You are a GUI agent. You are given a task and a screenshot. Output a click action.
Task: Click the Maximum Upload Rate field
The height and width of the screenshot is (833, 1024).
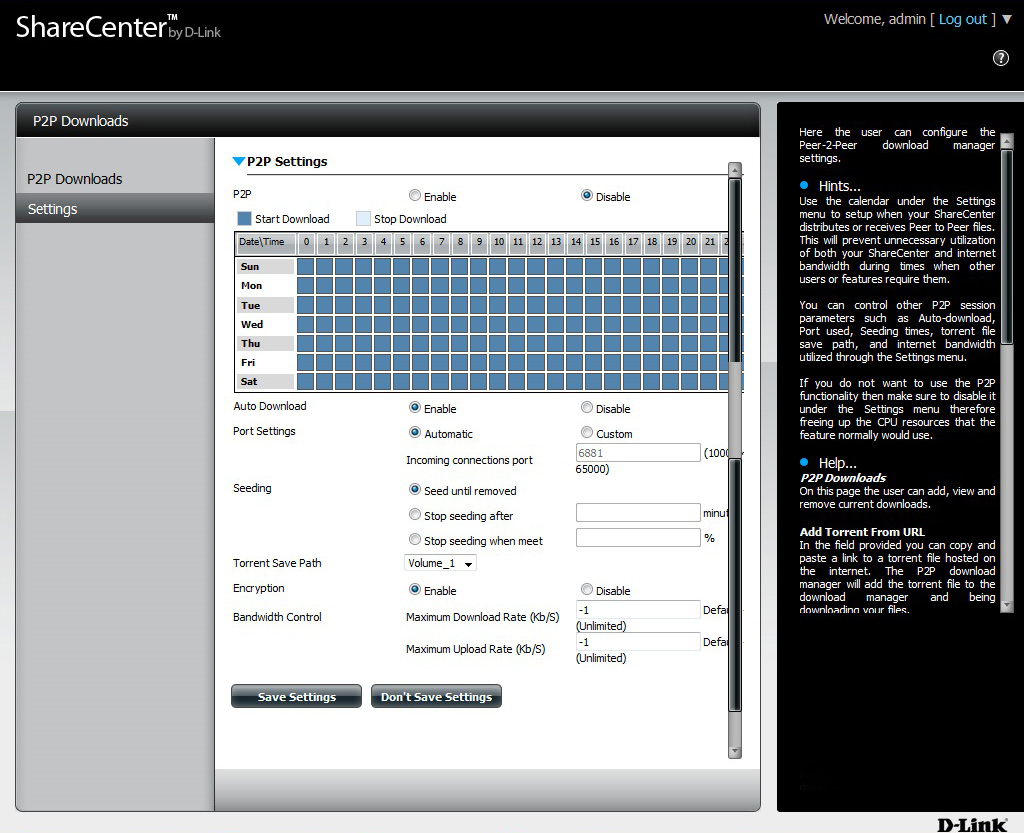tap(638, 642)
